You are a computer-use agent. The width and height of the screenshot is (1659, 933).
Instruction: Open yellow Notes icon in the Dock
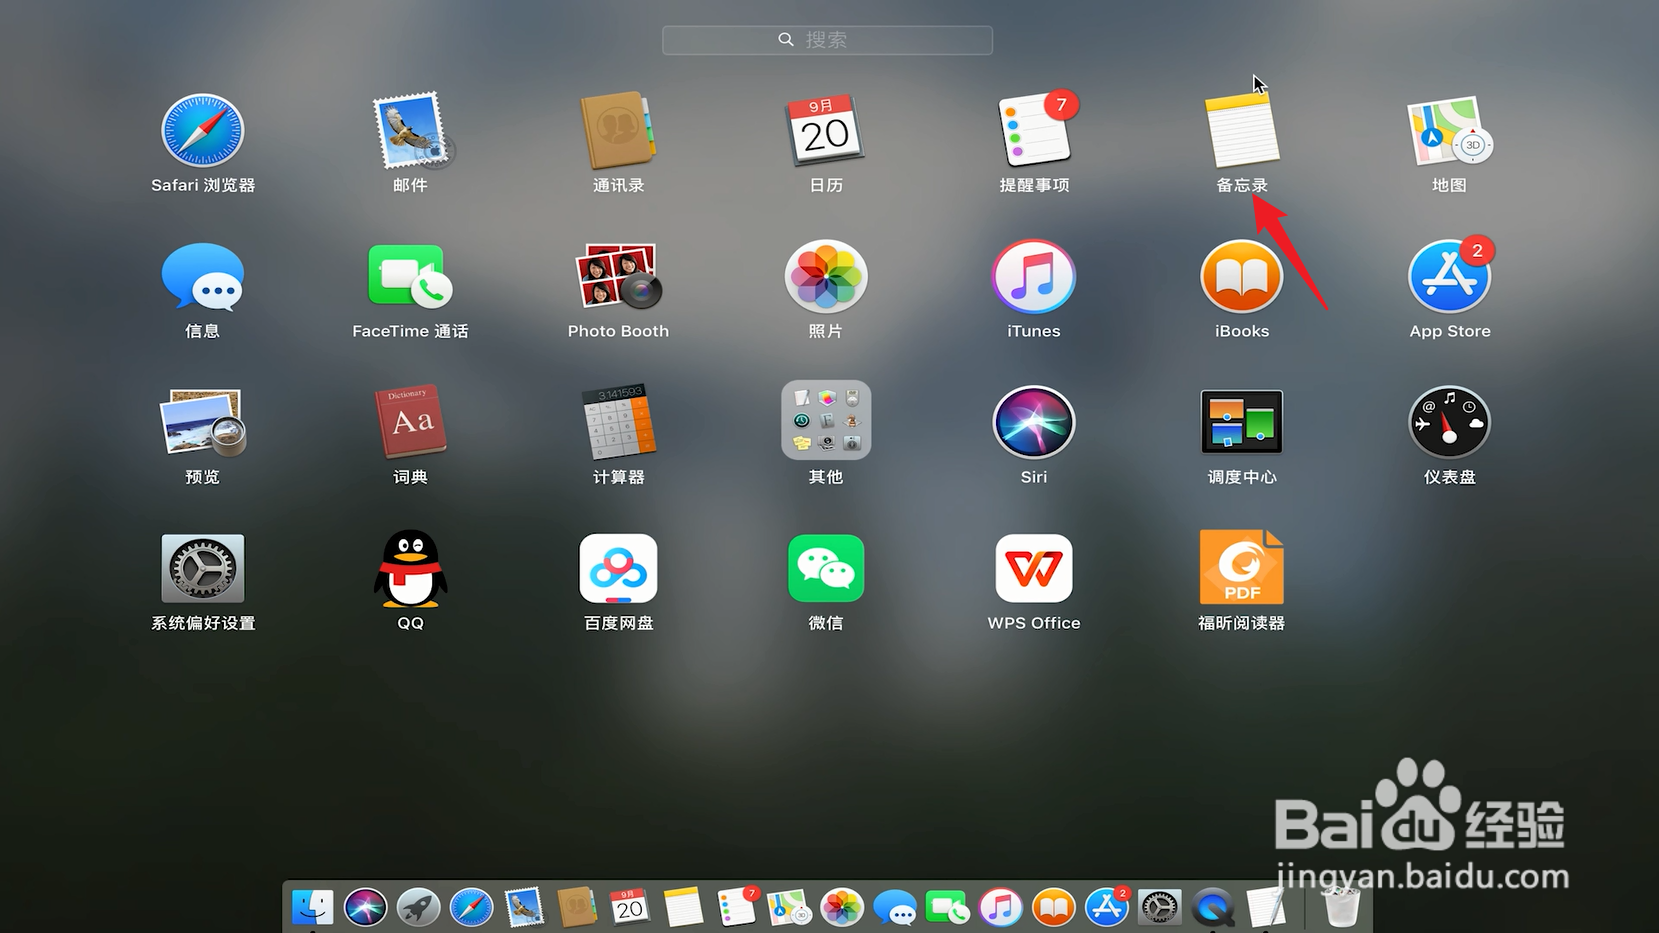point(683,908)
